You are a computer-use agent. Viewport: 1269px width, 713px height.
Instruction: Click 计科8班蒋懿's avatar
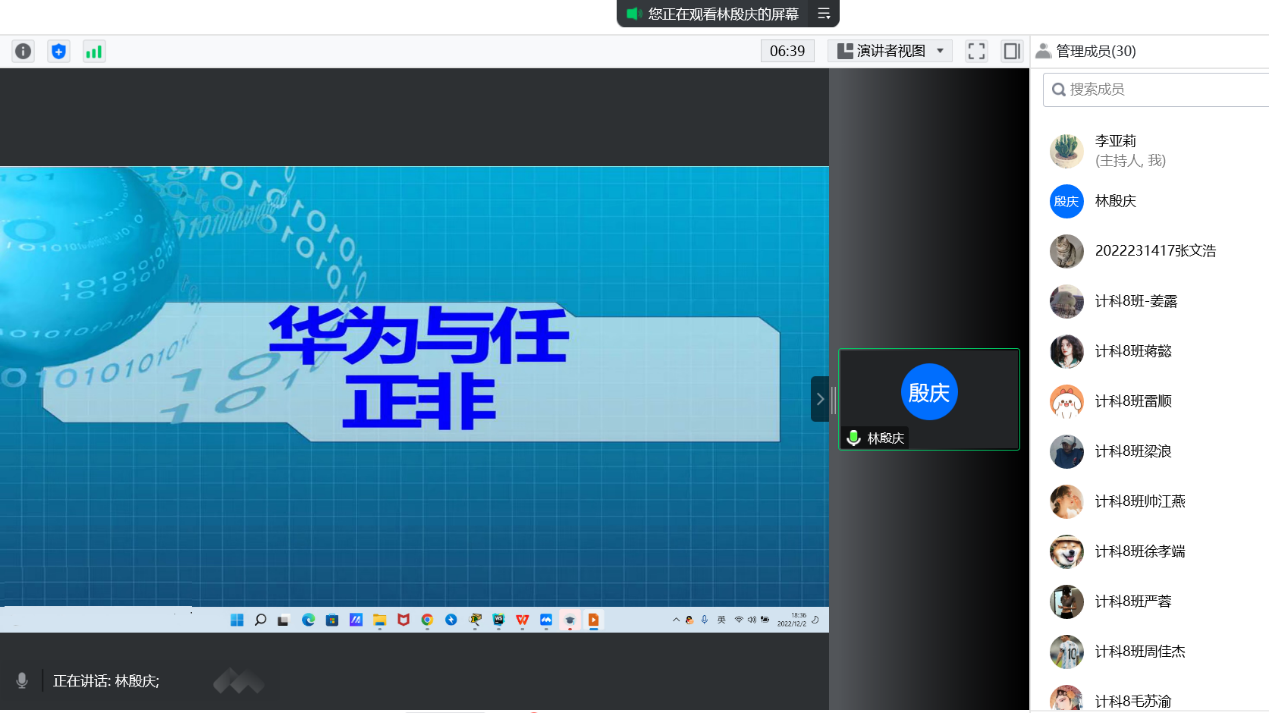pyautogui.click(x=1067, y=351)
